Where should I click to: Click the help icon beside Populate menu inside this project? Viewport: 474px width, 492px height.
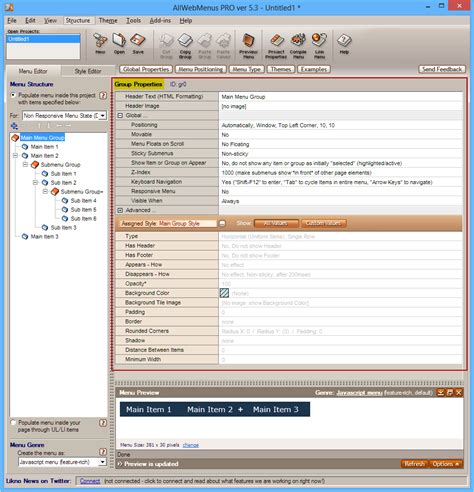[103, 96]
